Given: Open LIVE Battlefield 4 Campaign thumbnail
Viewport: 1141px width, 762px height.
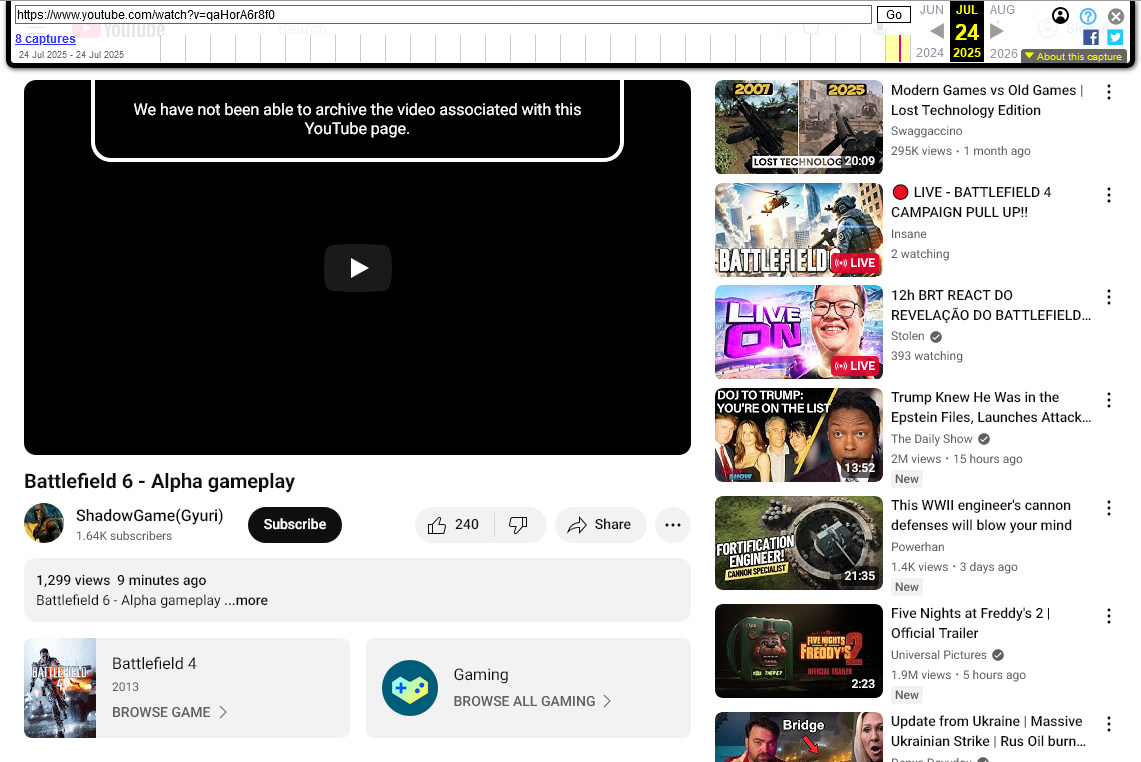Looking at the screenshot, I should pos(798,230).
